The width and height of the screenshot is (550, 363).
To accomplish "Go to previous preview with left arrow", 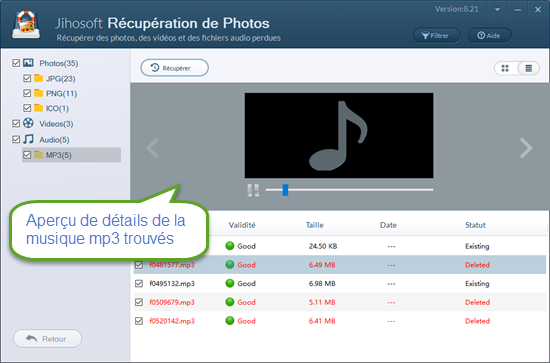I will pos(153,148).
